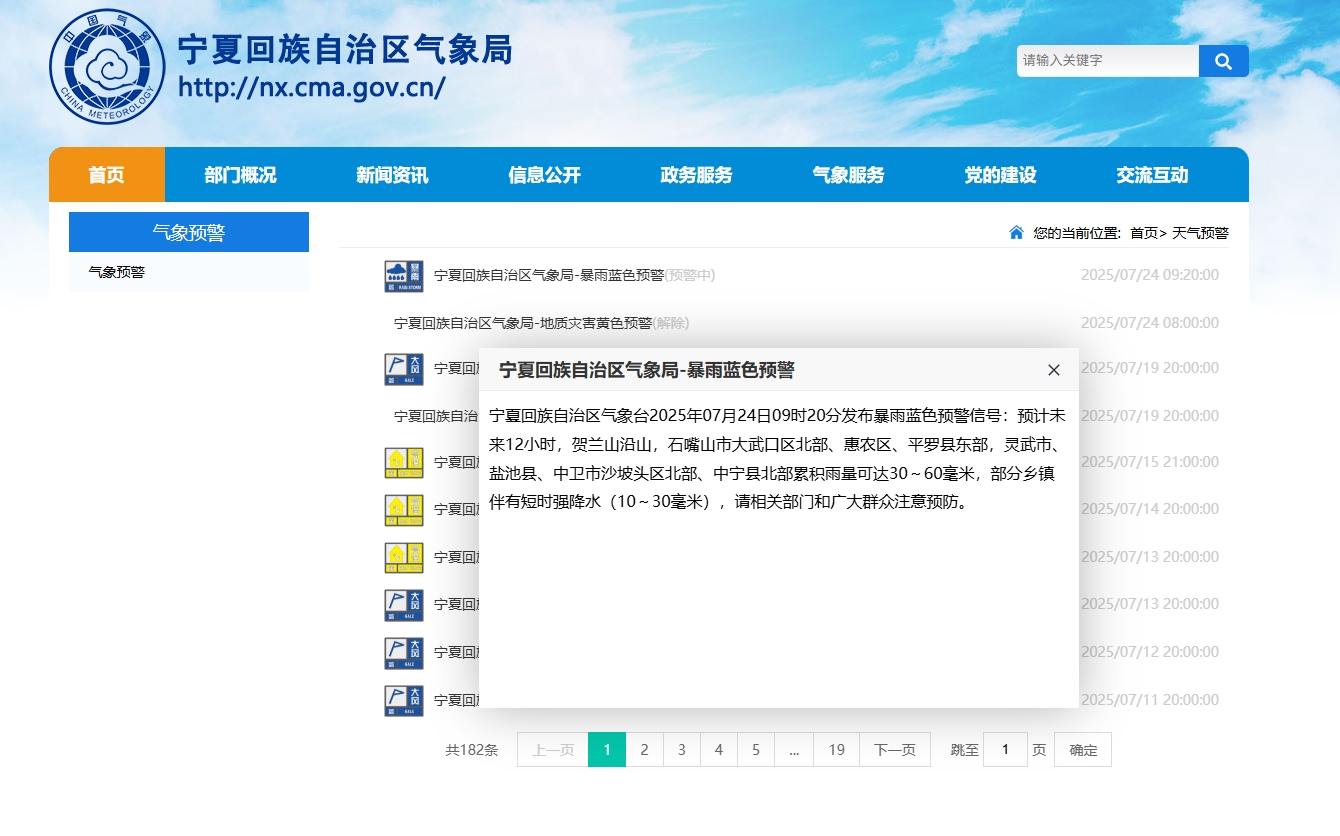
Task: Click the China Meteorology logo
Action: pos(107,67)
